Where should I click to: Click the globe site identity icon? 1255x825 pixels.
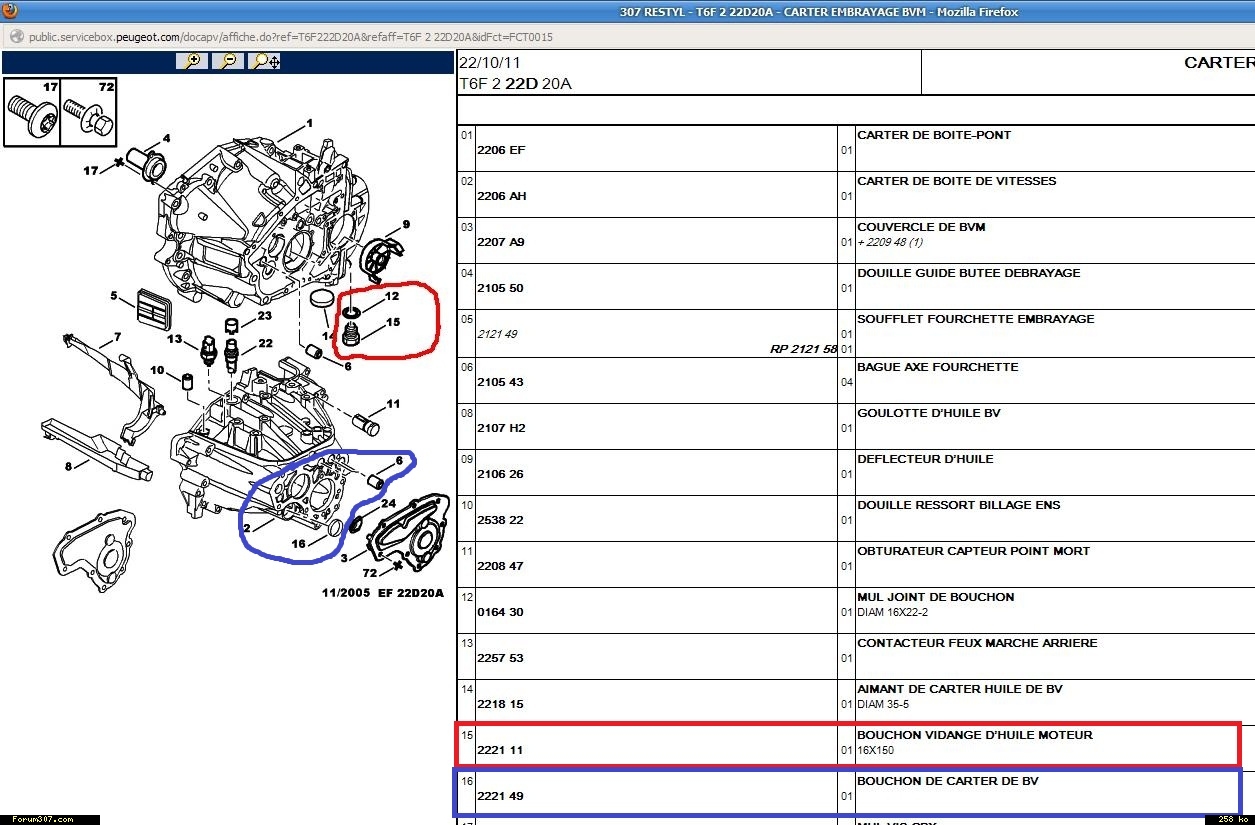coord(15,37)
